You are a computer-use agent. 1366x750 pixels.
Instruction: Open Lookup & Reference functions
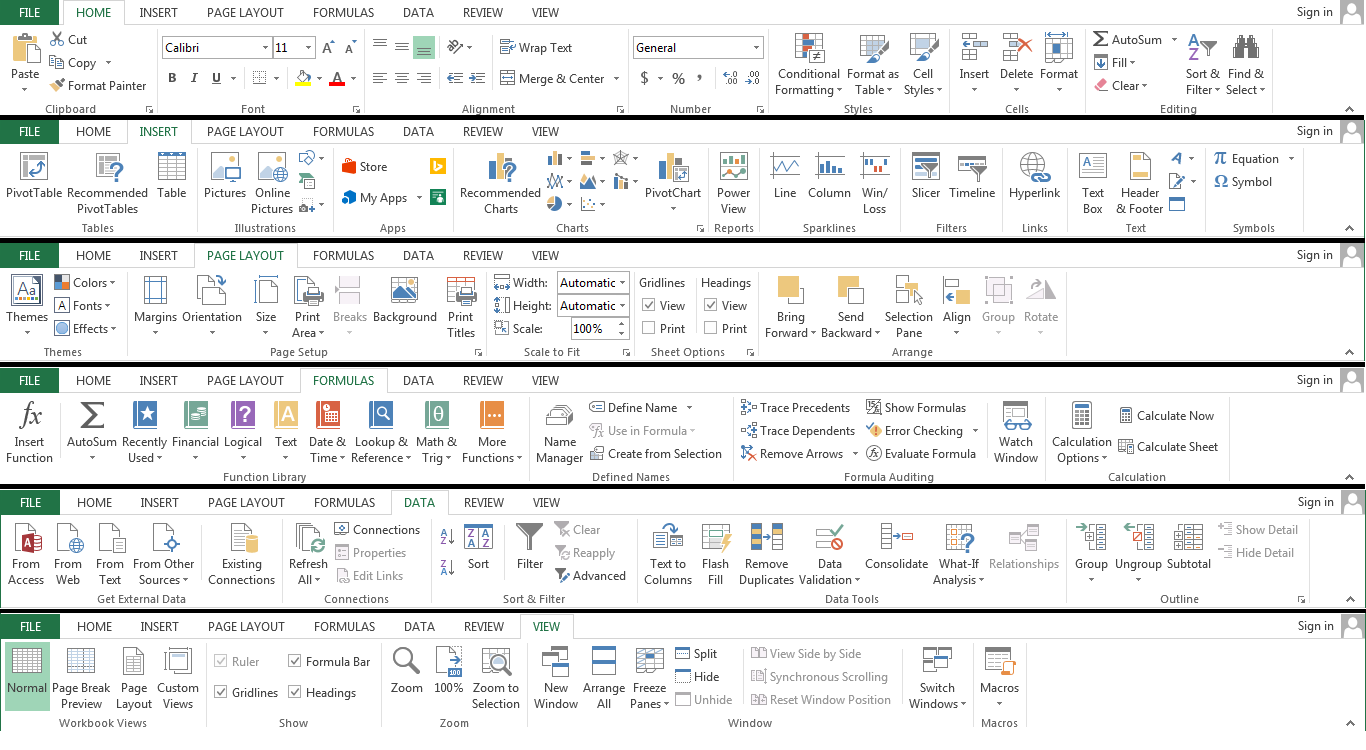point(381,431)
